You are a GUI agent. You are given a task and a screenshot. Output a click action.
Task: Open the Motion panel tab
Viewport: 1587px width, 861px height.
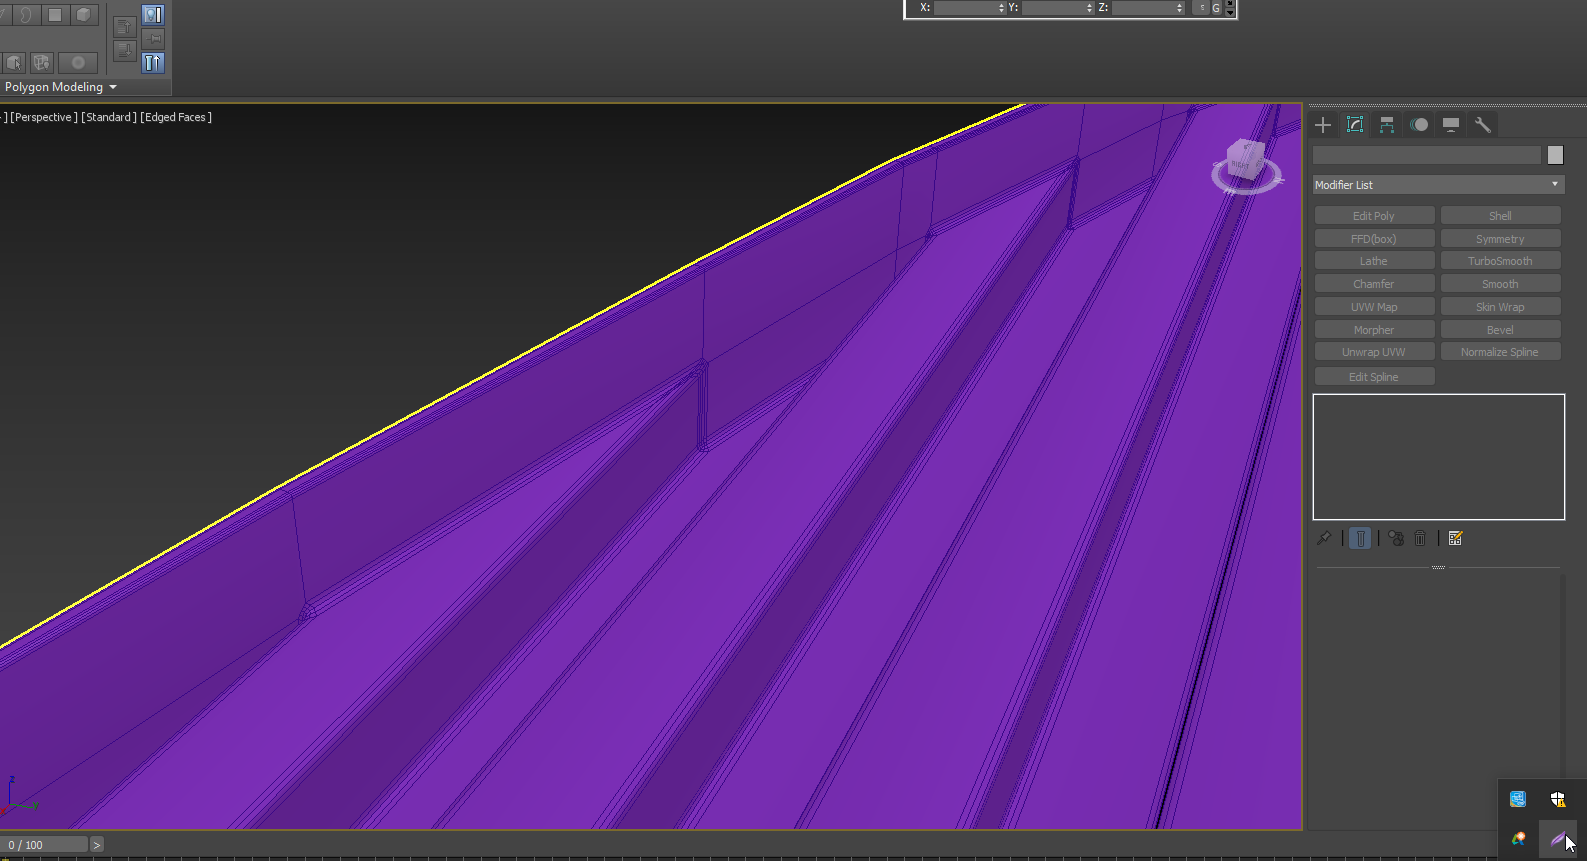[x=1419, y=125]
